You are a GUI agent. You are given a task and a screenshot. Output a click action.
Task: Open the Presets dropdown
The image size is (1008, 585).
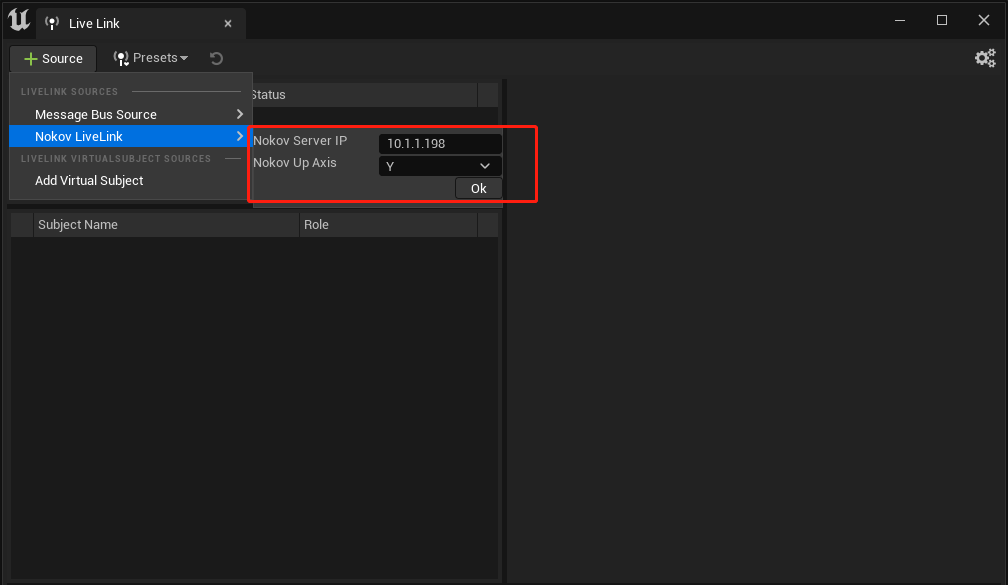[x=151, y=58]
